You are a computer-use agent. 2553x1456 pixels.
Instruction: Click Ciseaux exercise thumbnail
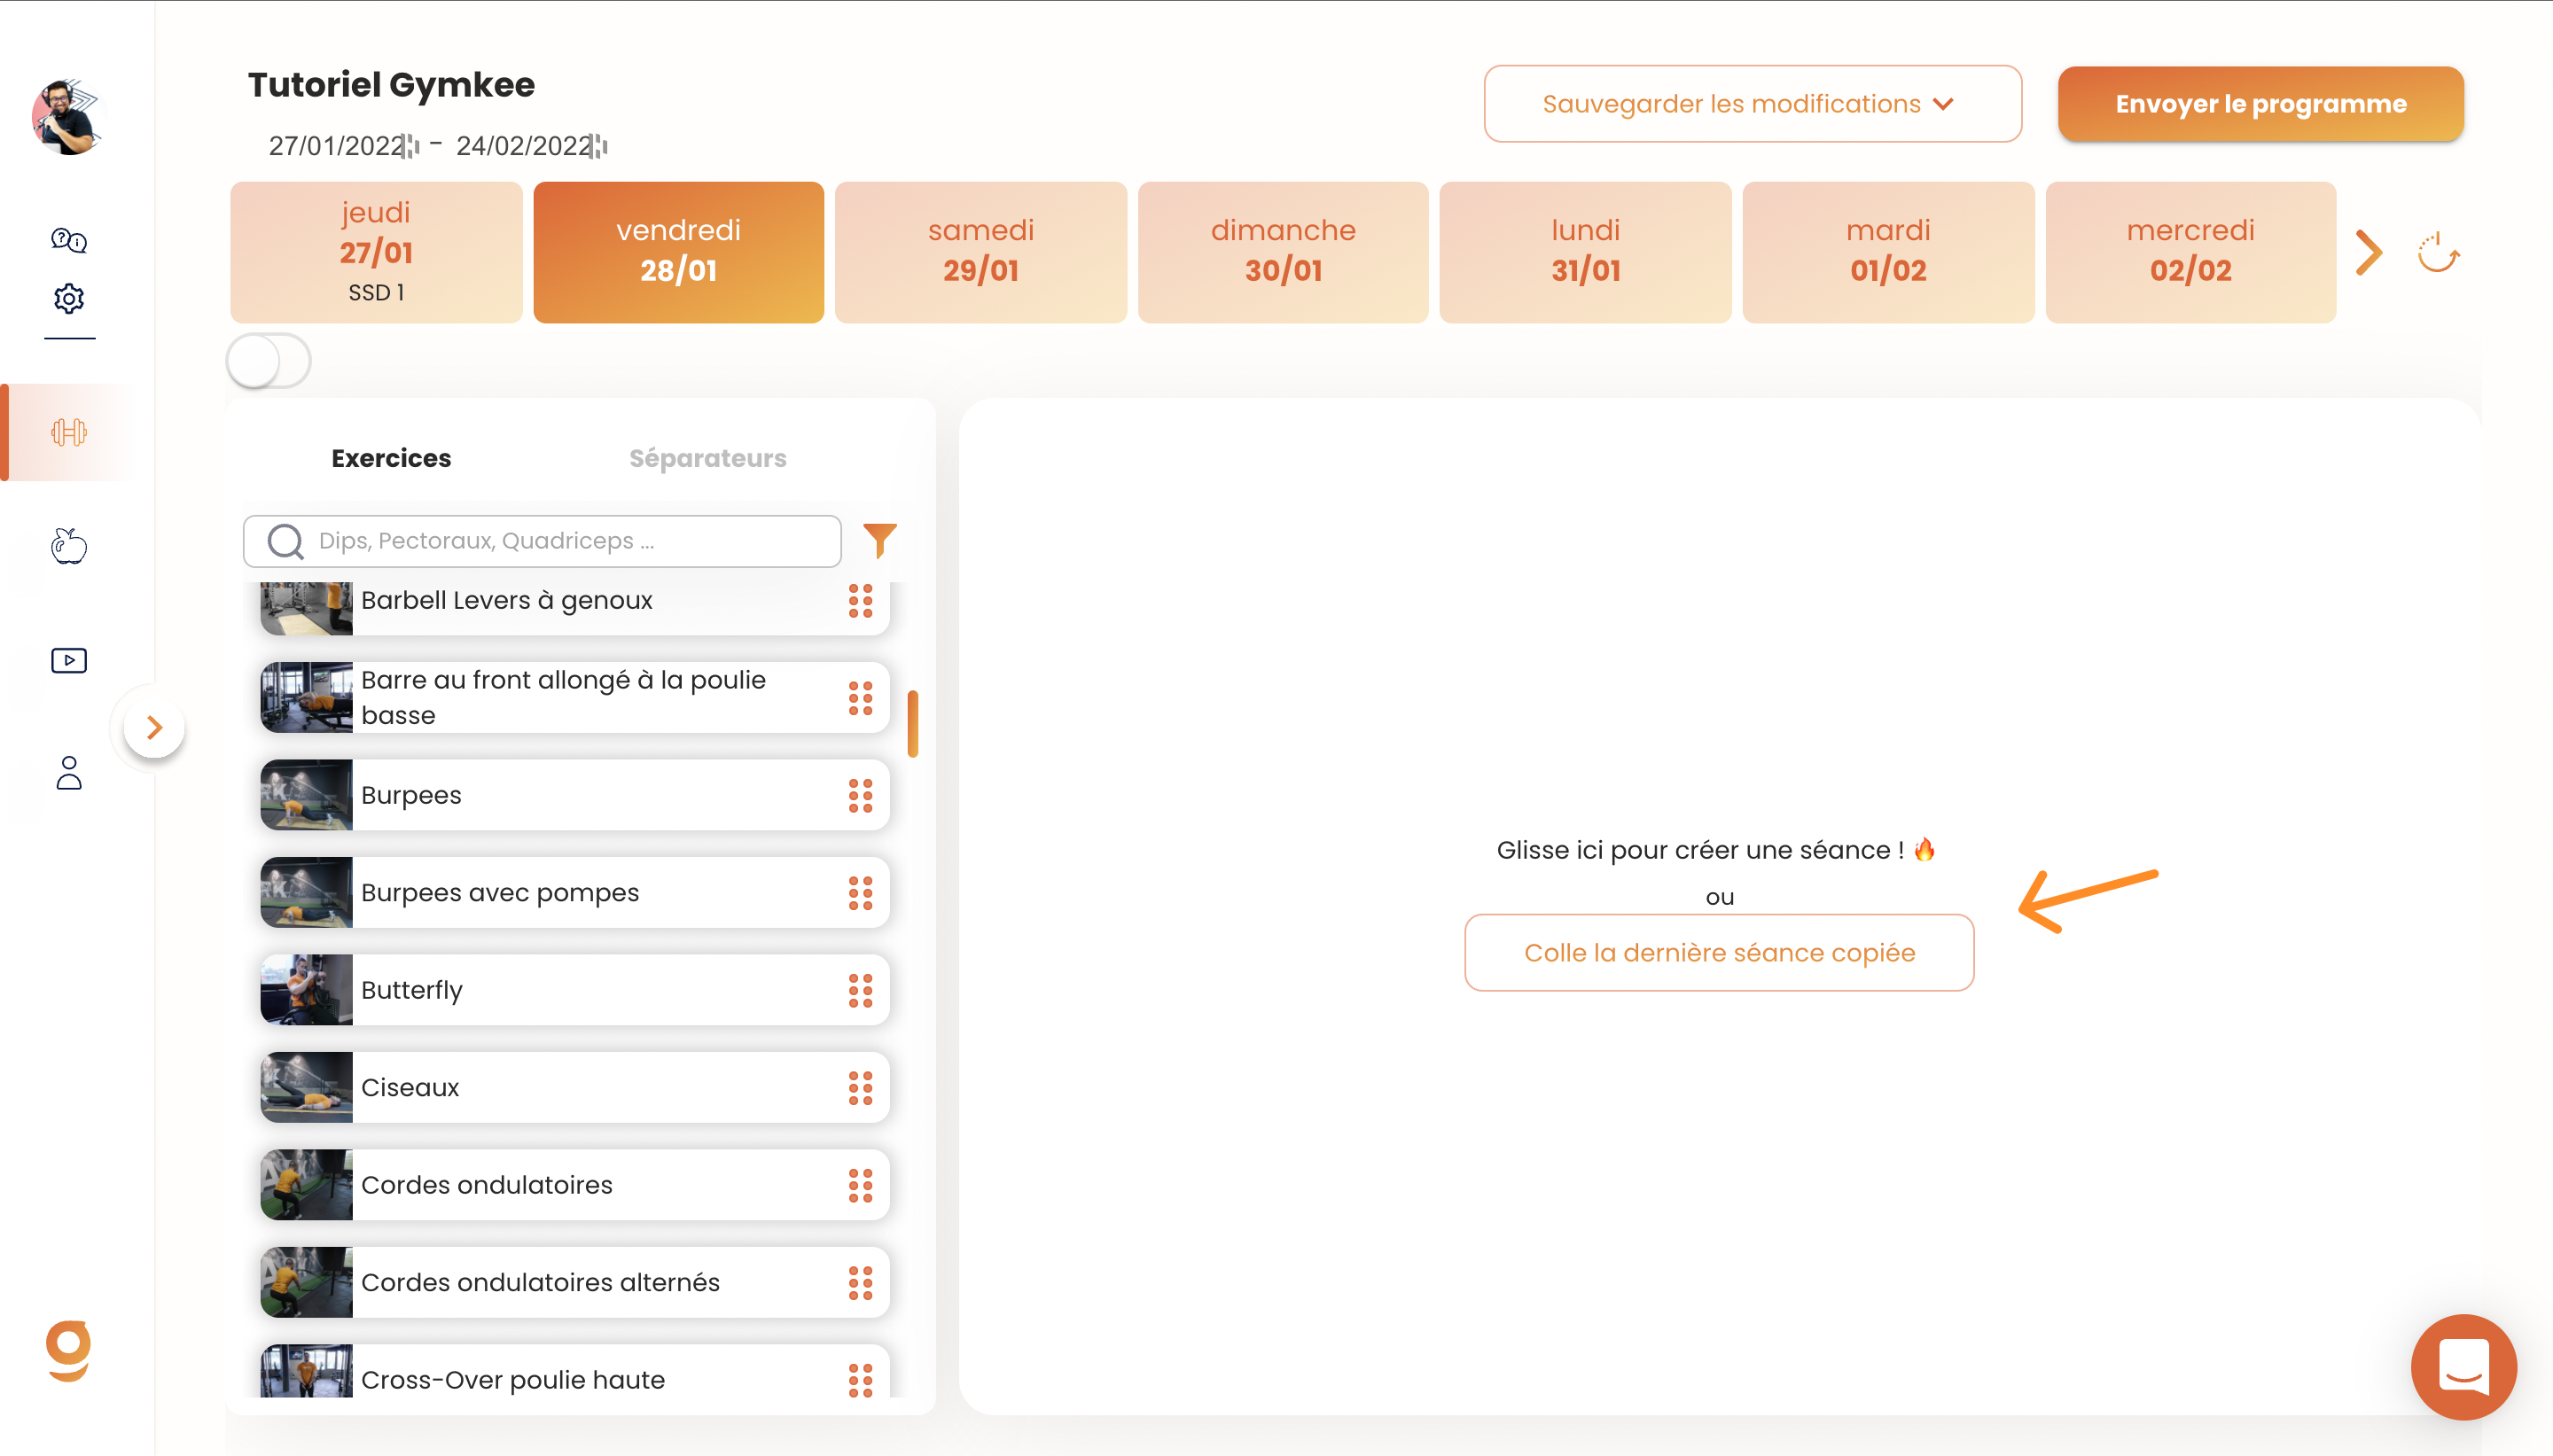pyautogui.click(x=307, y=1088)
